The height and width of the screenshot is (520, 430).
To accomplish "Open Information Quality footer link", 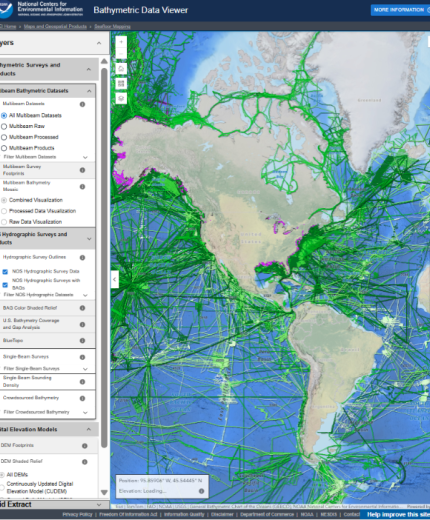I will click(184, 514).
